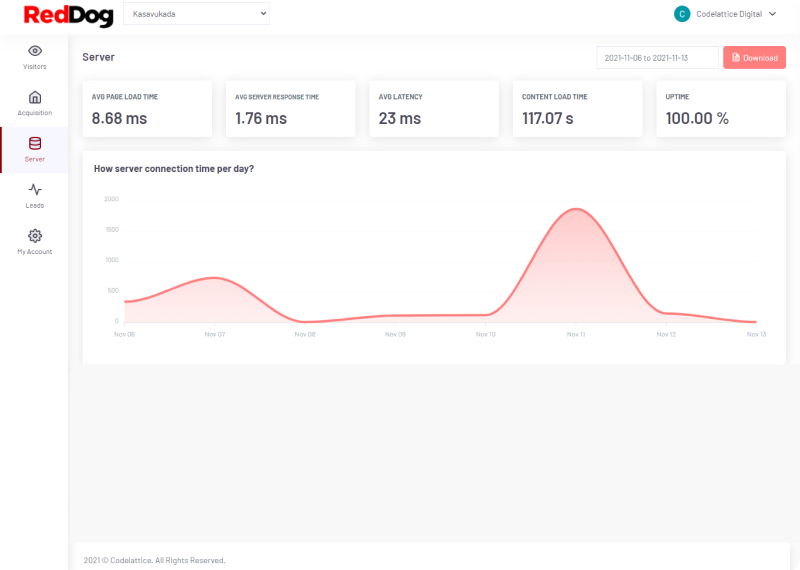Click the Nov 07 axis label
This screenshot has height=570, width=800.
215,334
